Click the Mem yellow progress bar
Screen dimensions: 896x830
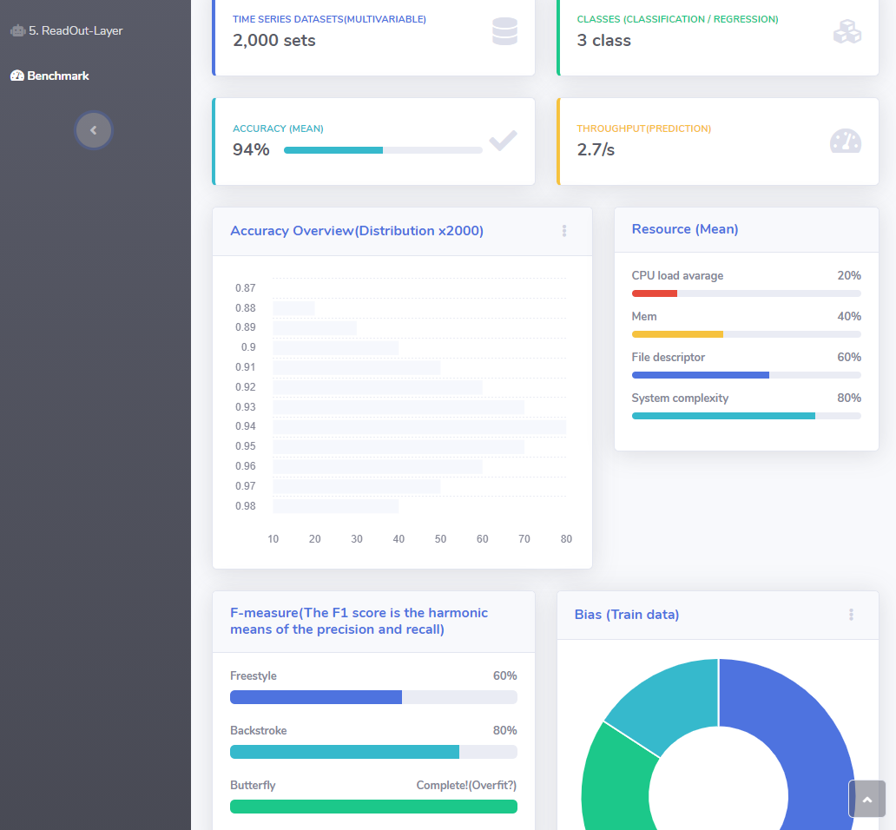click(677, 334)
